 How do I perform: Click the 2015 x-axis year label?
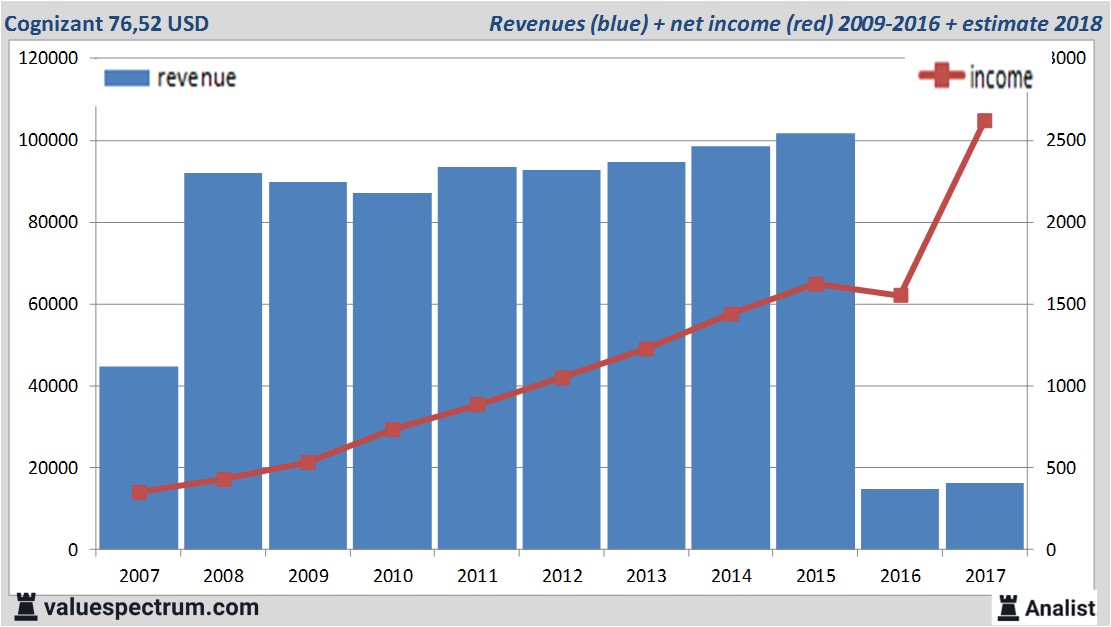816,575
